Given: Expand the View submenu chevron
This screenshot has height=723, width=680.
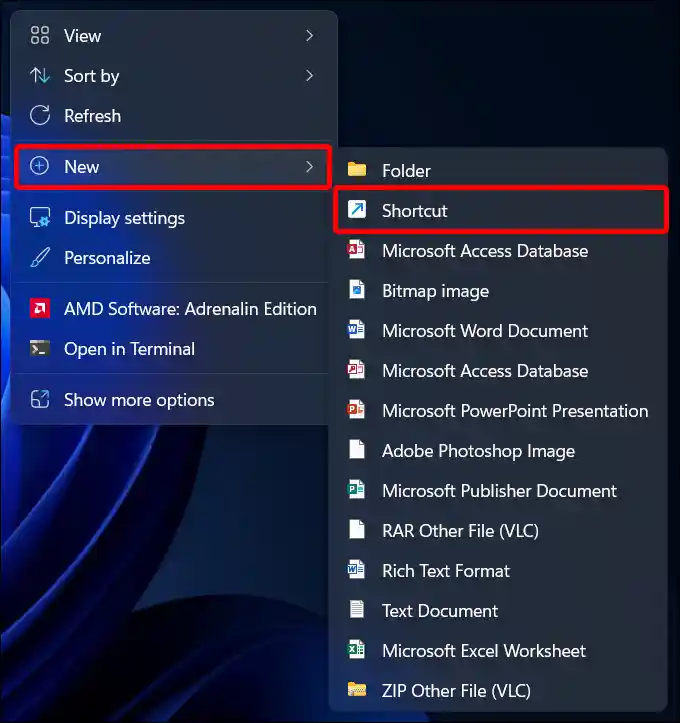Looking at the screenshot, I should point(310,36).
